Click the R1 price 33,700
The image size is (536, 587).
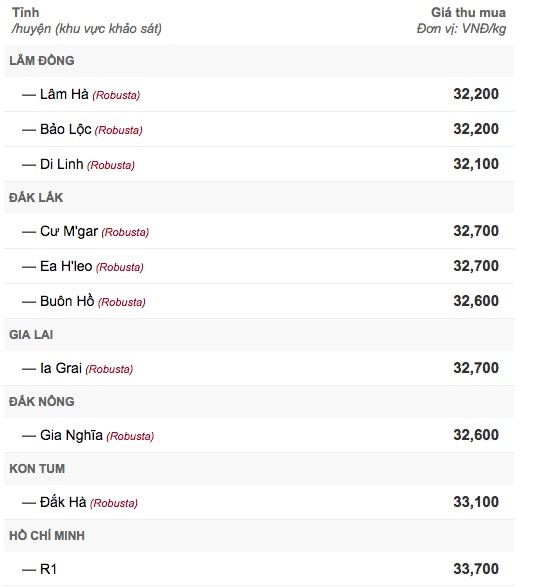476,569
